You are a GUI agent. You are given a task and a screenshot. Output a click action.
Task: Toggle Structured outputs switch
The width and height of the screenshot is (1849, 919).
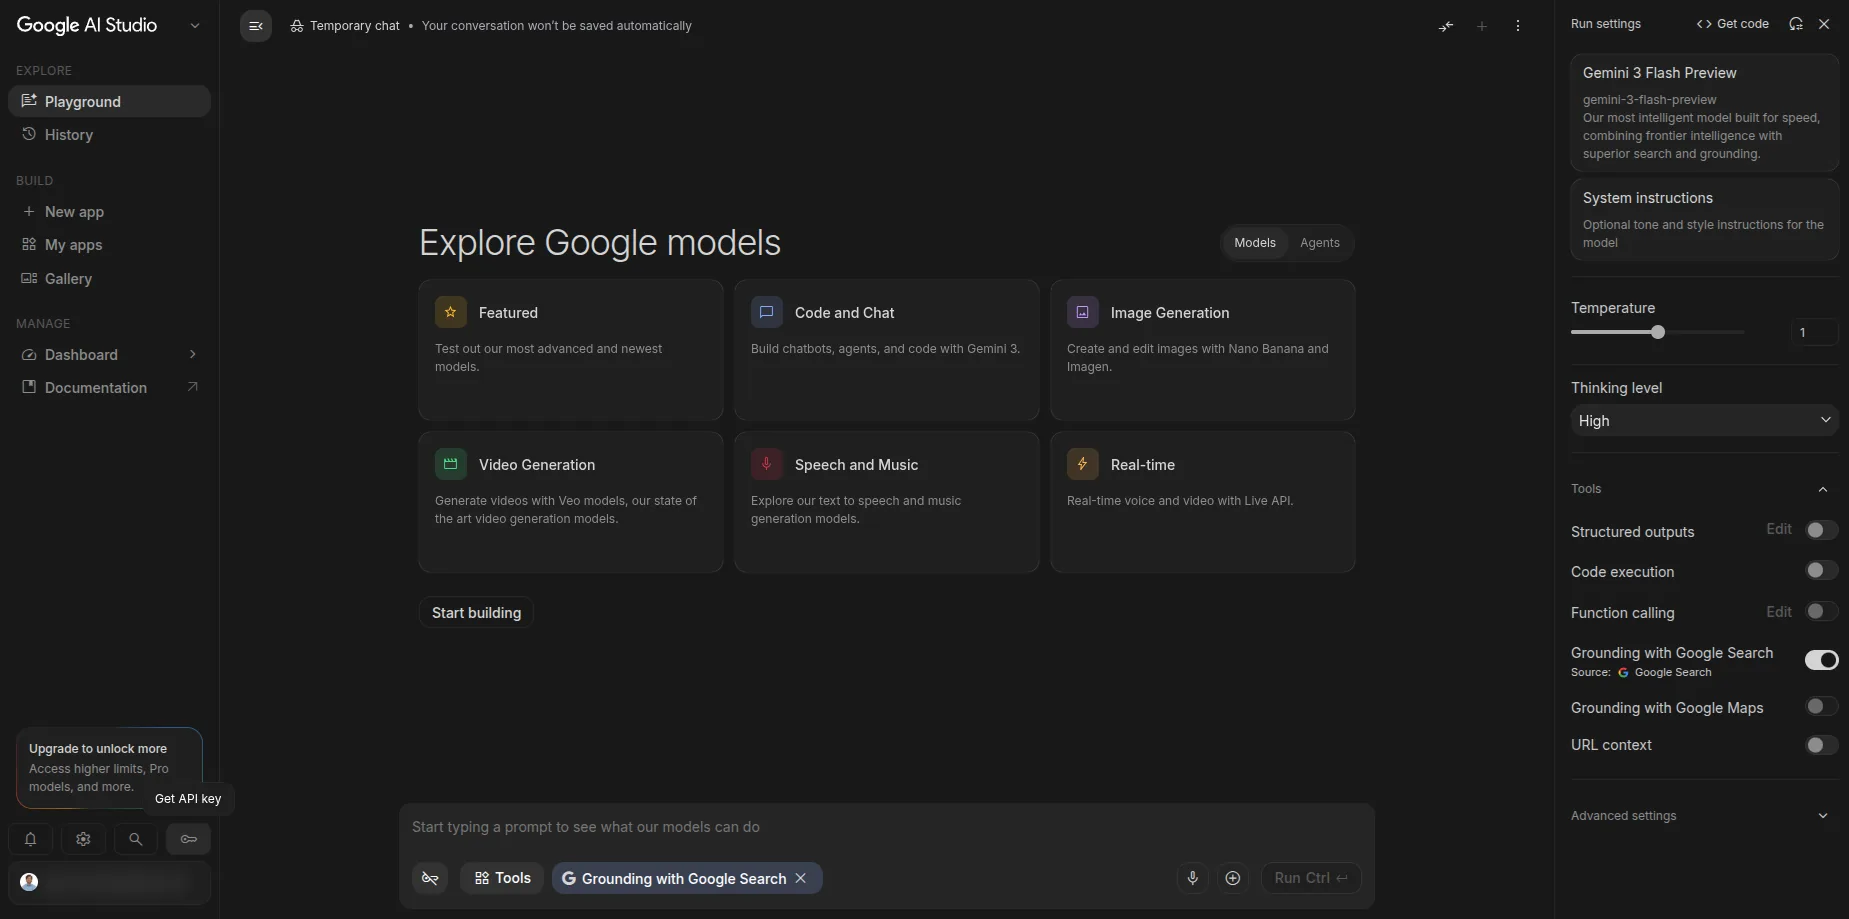click(1821, 530)
